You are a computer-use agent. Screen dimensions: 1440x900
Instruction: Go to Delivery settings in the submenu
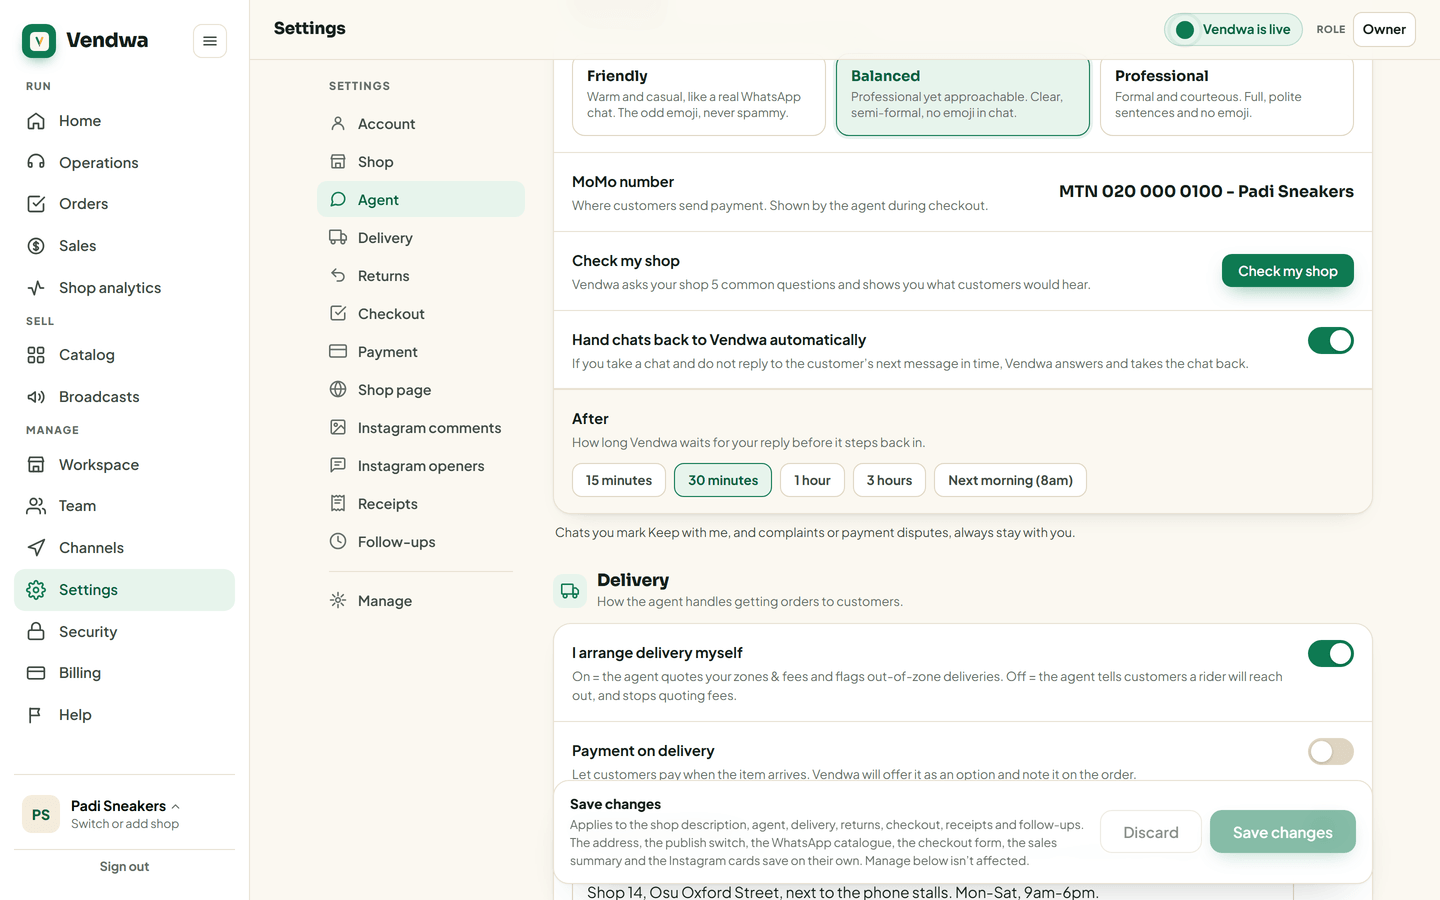[x=421, y=238]
